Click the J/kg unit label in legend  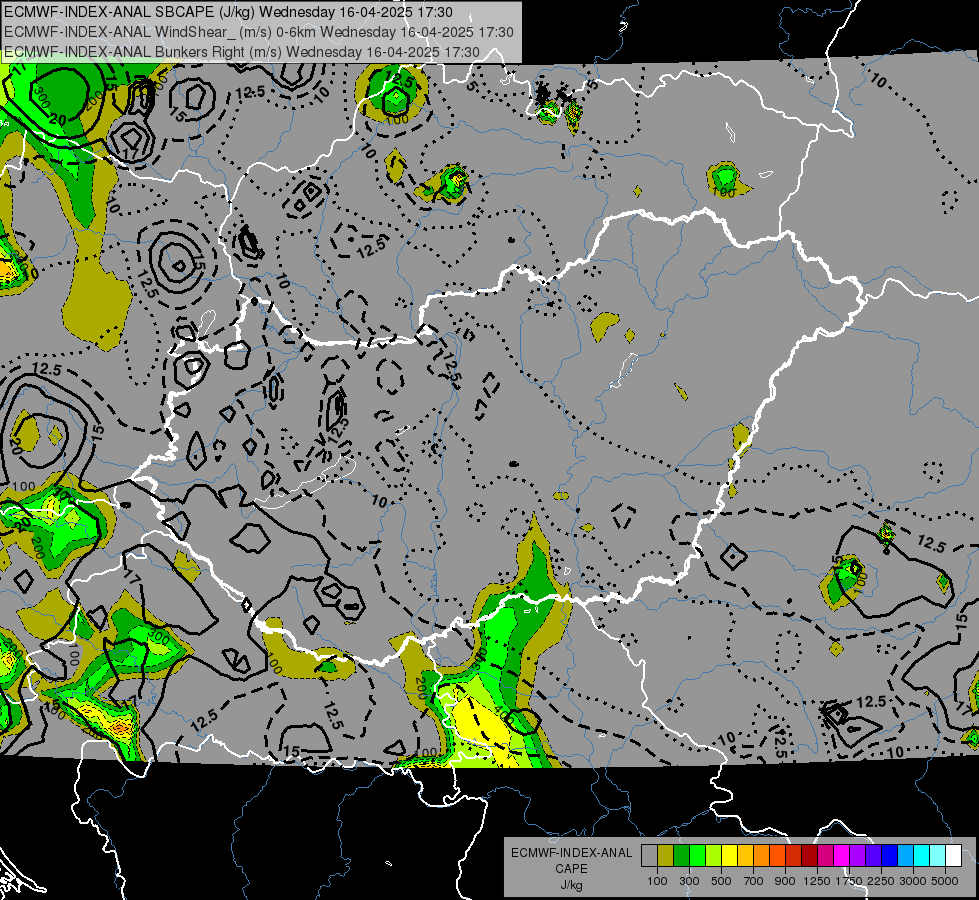[571, 885]
